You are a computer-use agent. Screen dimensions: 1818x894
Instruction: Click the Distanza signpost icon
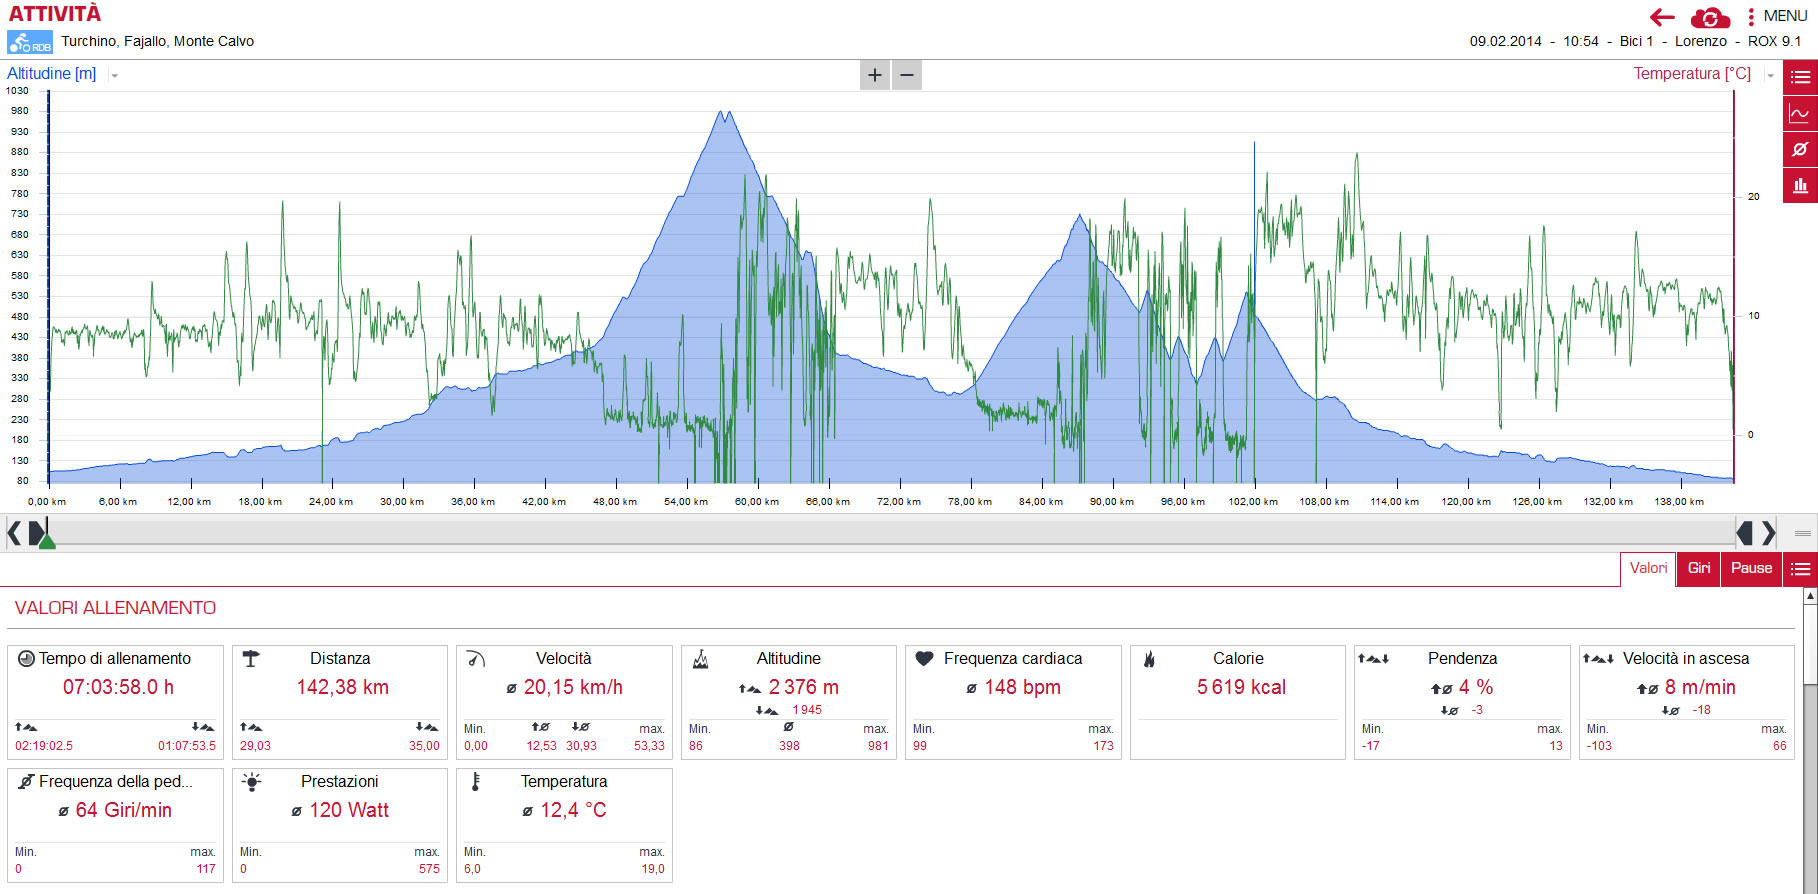click(x=251, y=659)
